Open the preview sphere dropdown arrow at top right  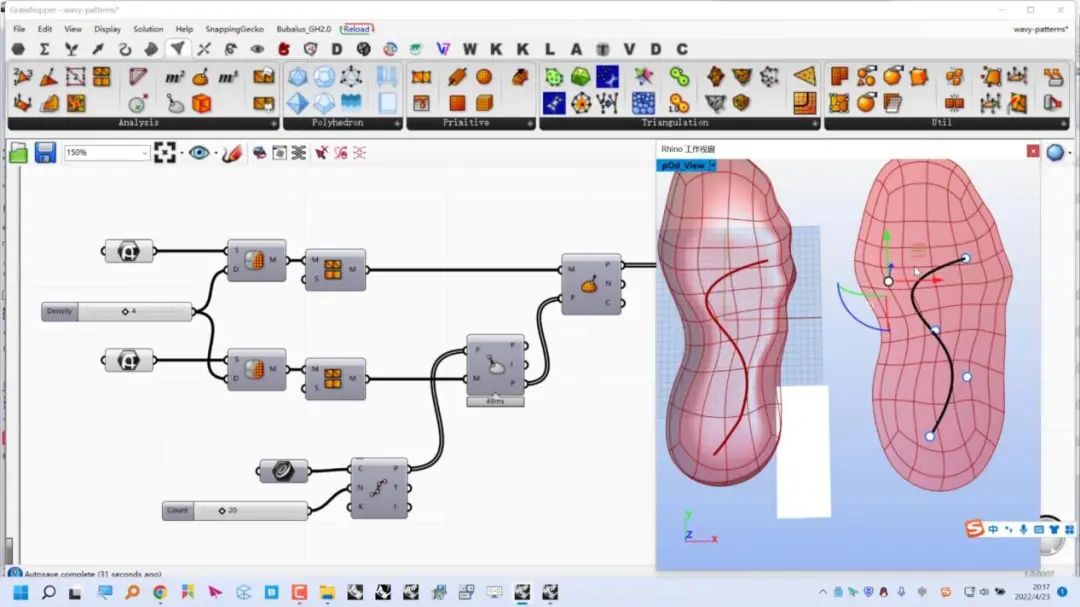click(1070, 153)
